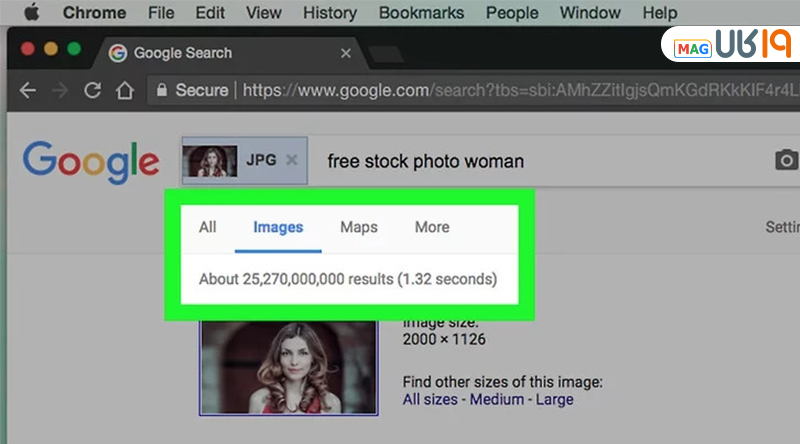Go to the home page icon

125,90
